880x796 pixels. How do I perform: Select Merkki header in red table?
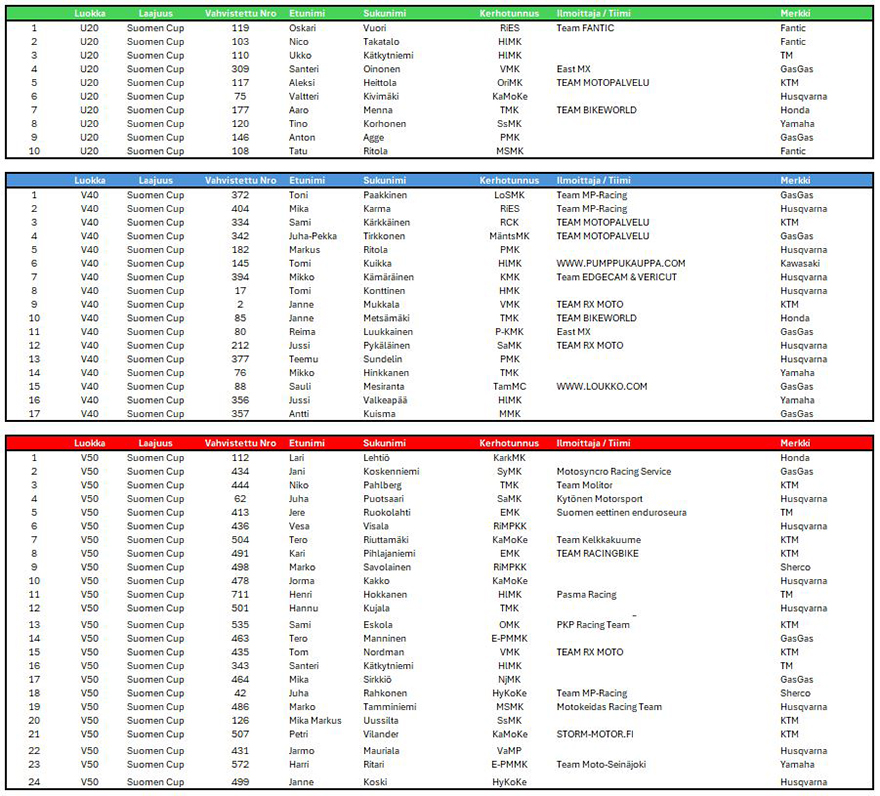[x=795, y=443]
